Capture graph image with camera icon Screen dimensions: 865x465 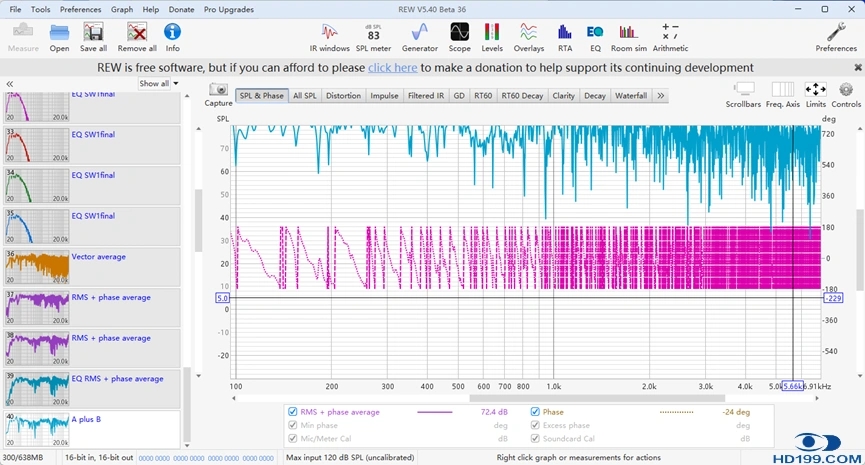[218, 94]
